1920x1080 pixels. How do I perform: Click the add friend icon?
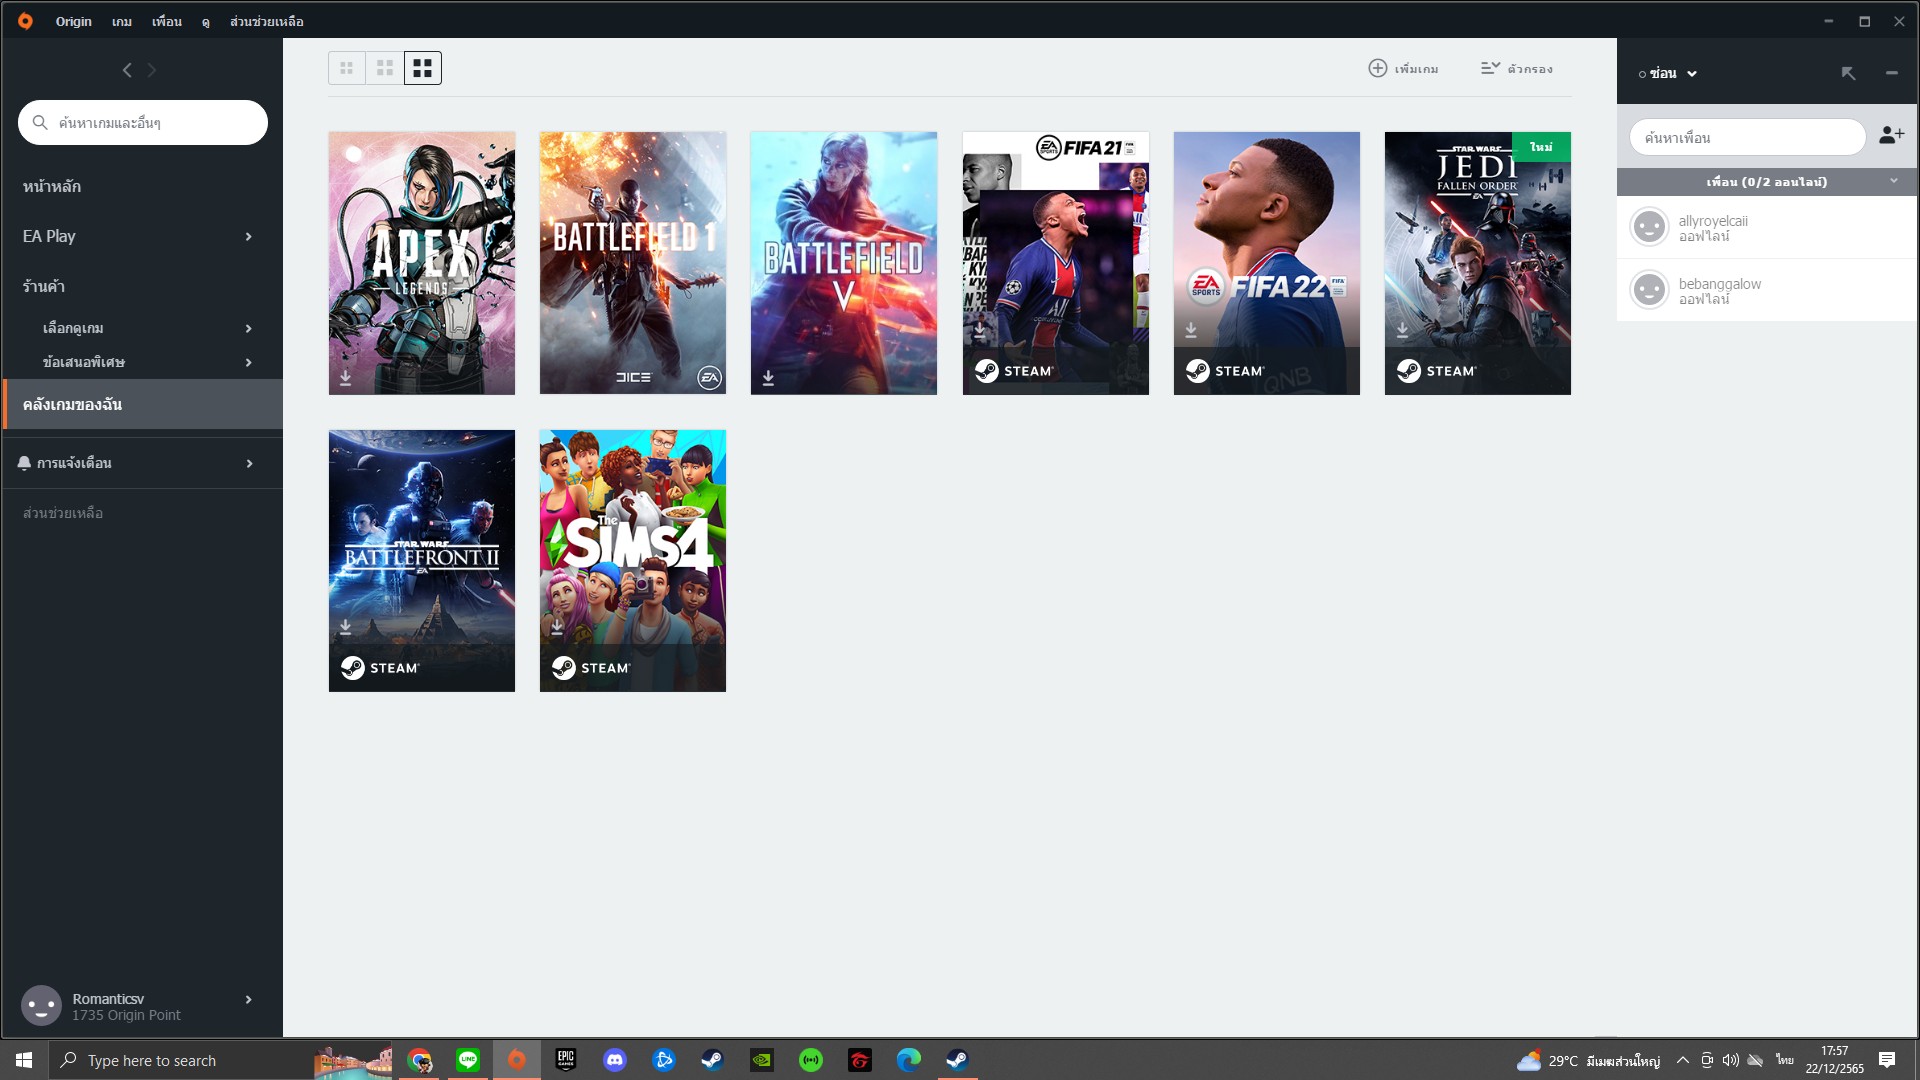tap(1891, 135)
